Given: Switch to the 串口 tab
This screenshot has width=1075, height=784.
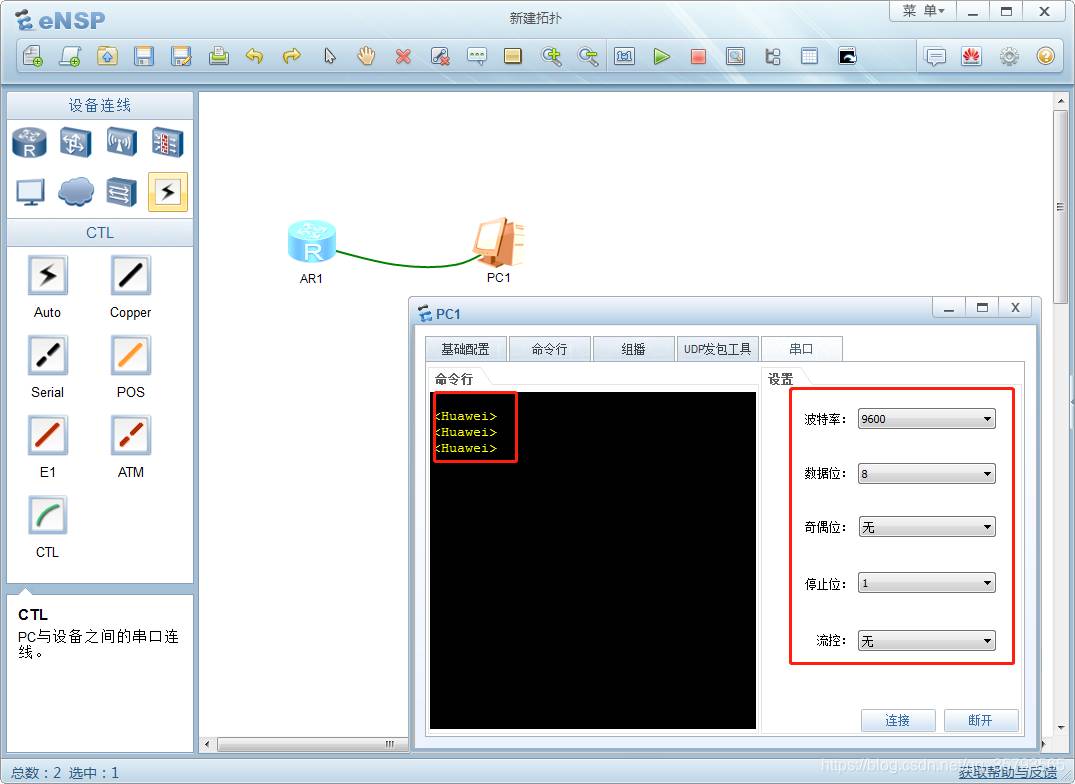Looking at the screenshot, I should (x=801, y=349).
